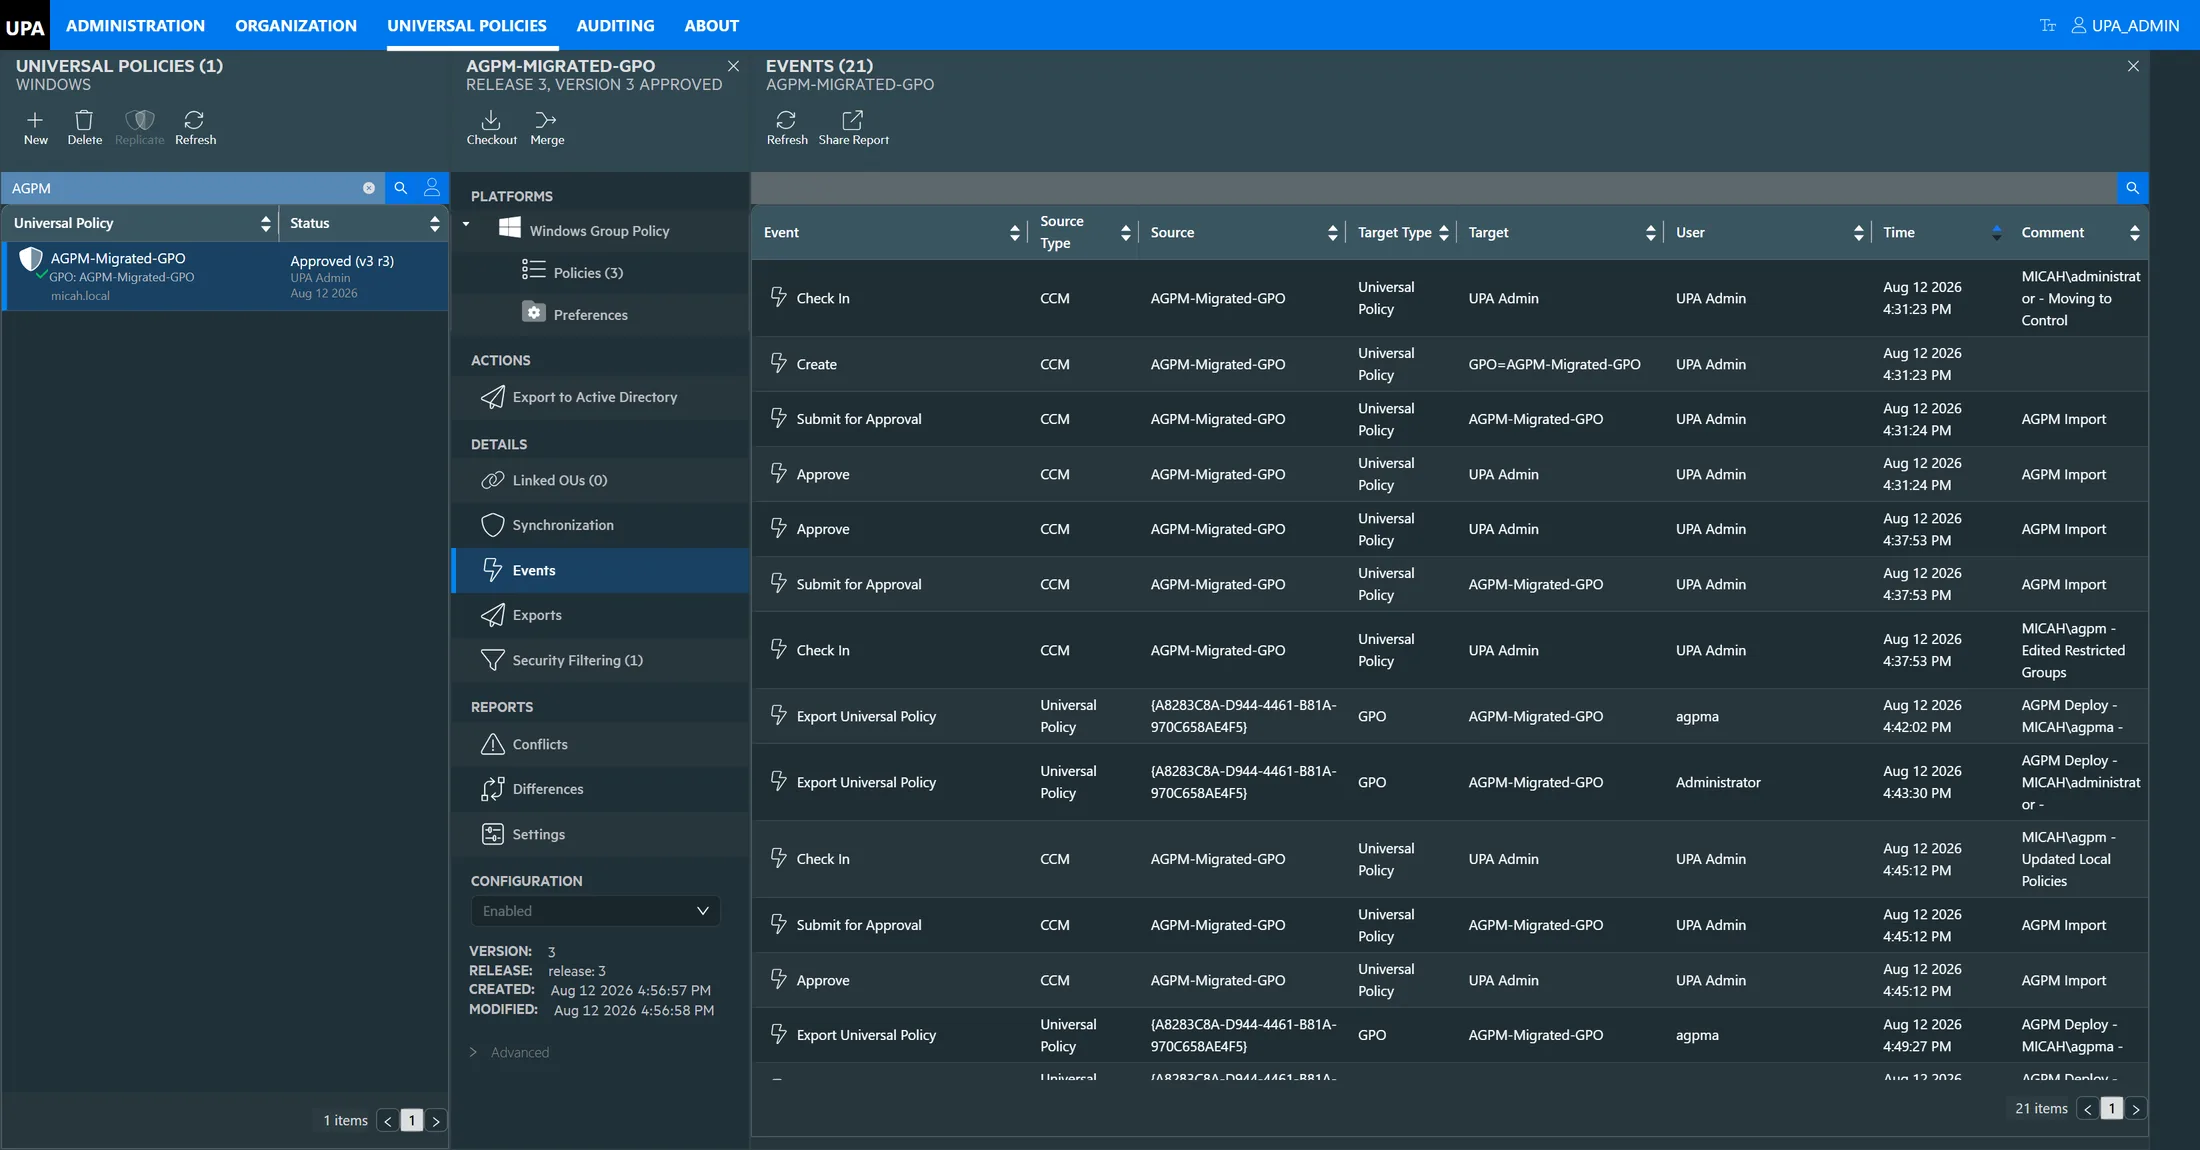Search the events list
Screen dimensions: 2200x1150
pos(2132,188)
